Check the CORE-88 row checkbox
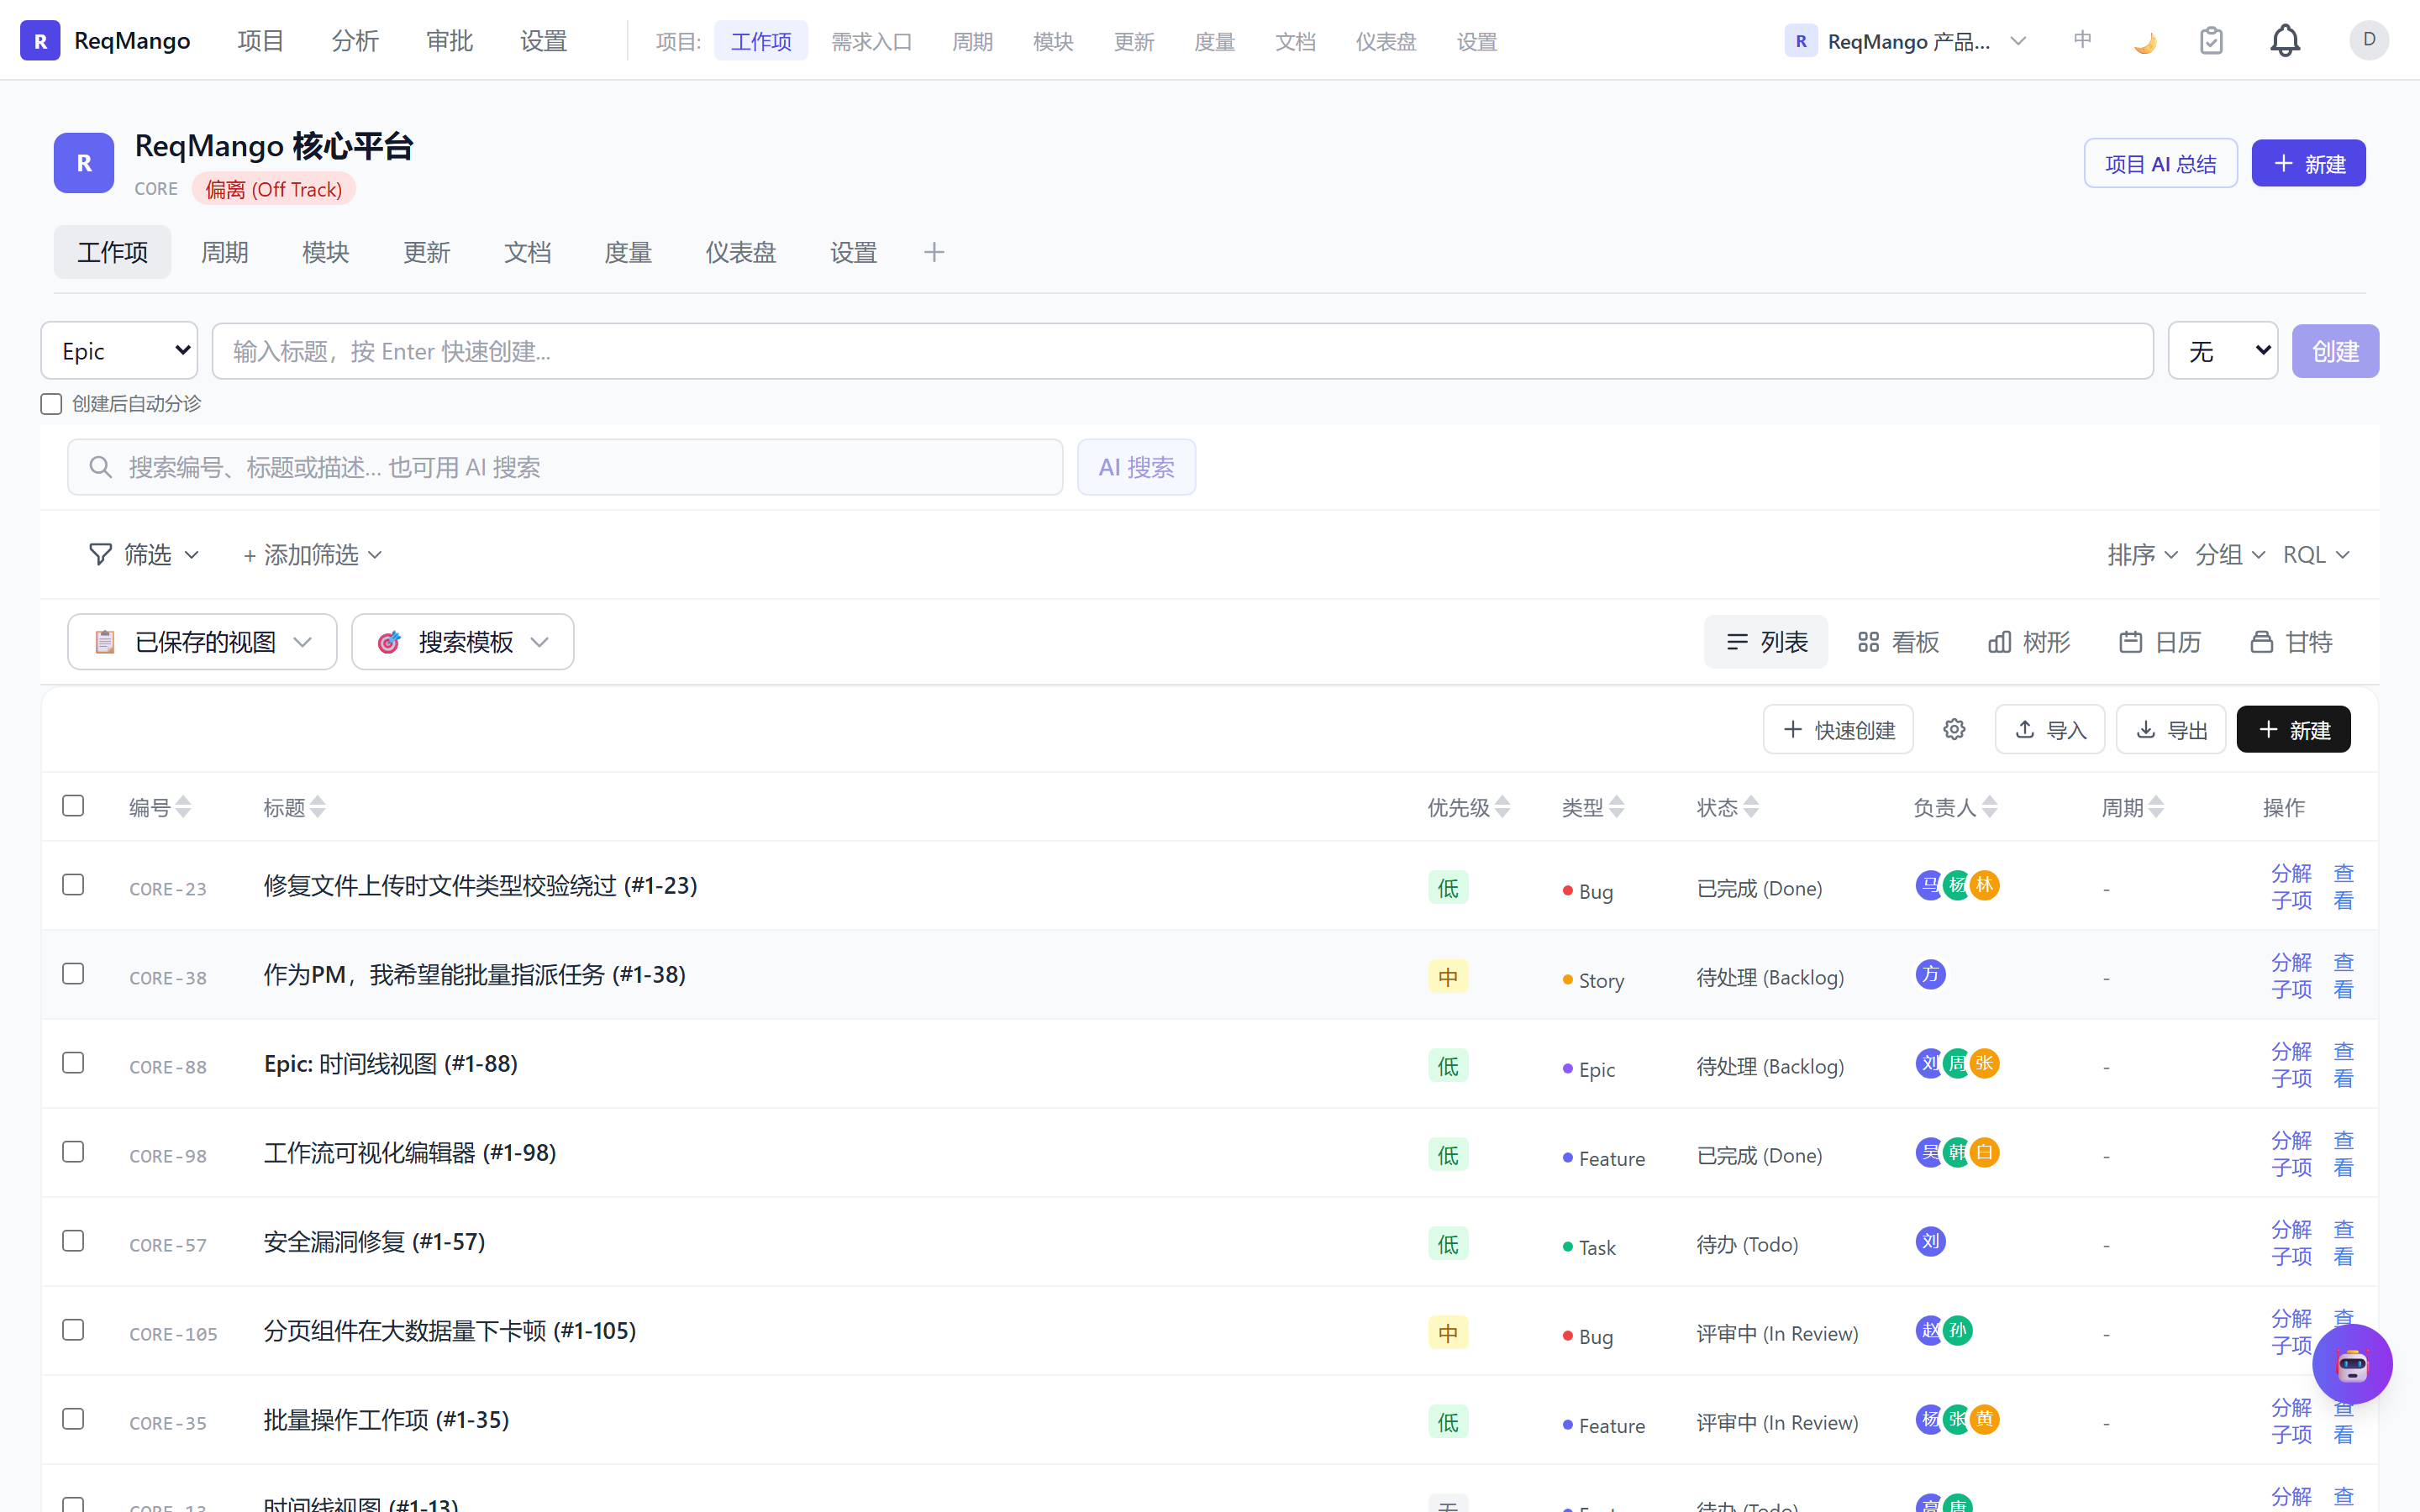The image size is (2420, 1512). 73,1063
